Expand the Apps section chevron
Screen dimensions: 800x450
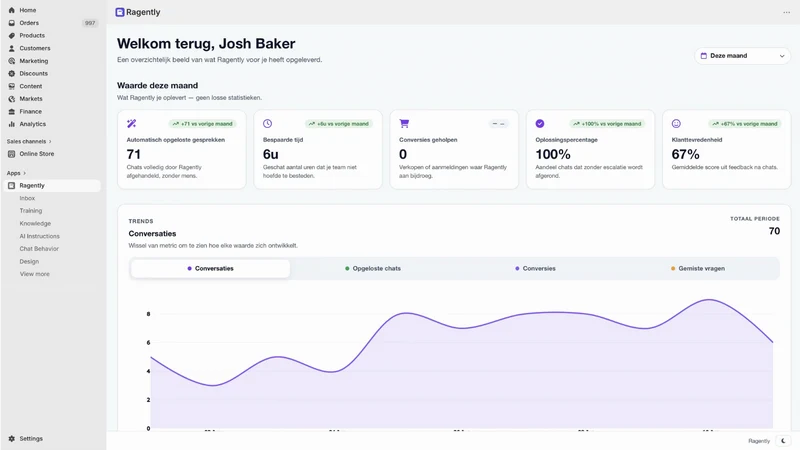[24, 173]
